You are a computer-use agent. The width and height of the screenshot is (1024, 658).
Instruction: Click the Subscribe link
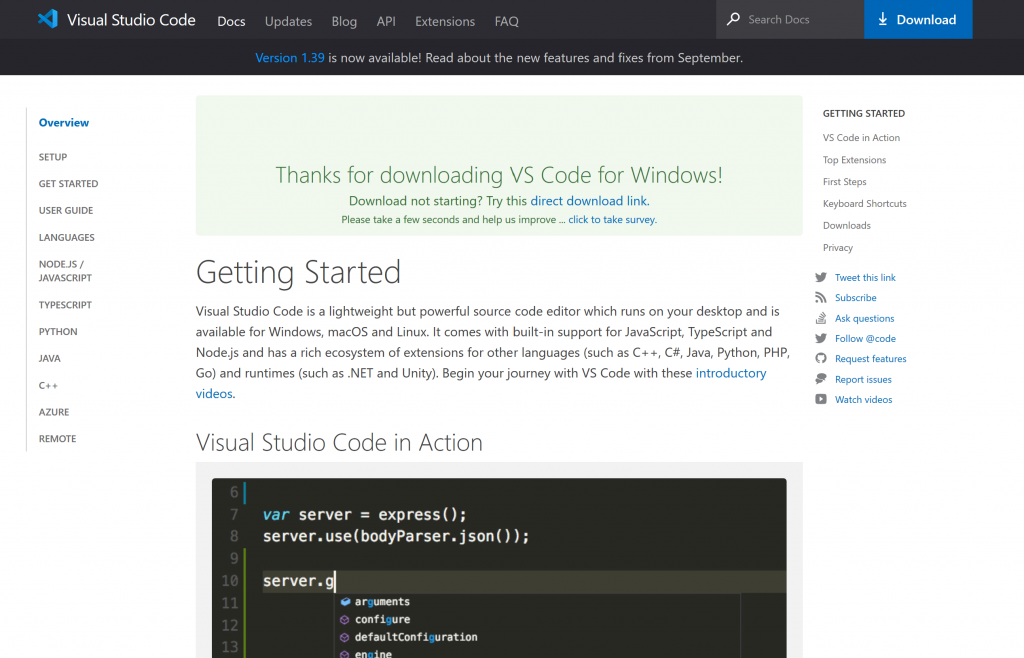pyautogui.click(x=855, y=298)
